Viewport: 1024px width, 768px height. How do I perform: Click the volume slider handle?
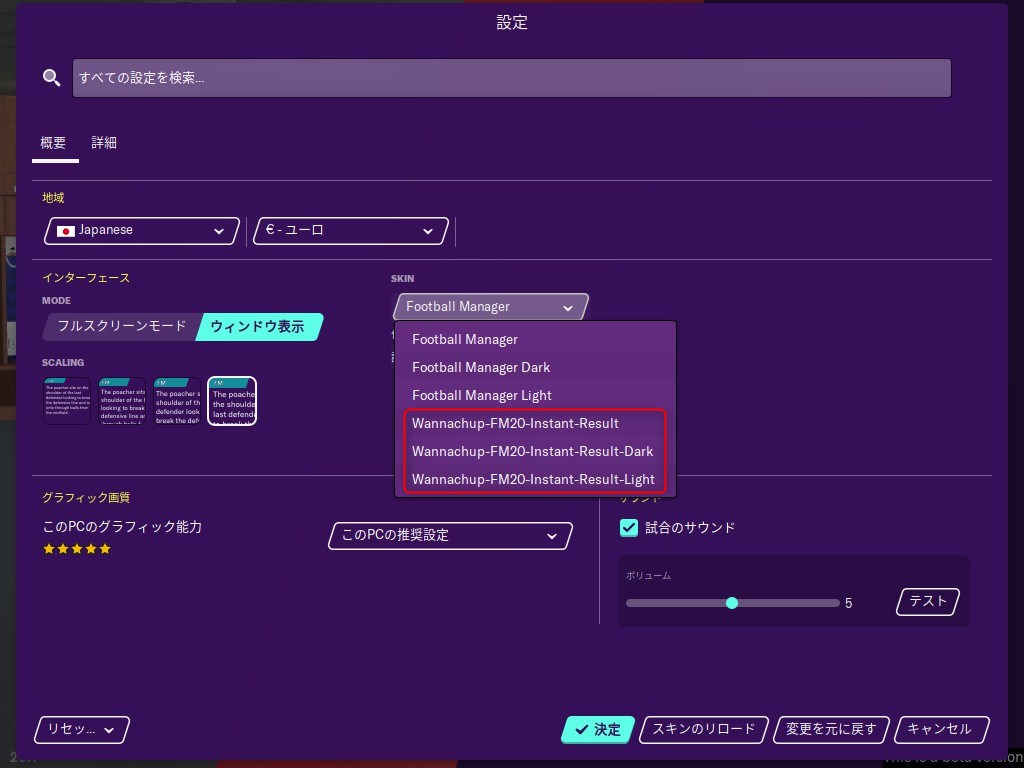(732, 603)
